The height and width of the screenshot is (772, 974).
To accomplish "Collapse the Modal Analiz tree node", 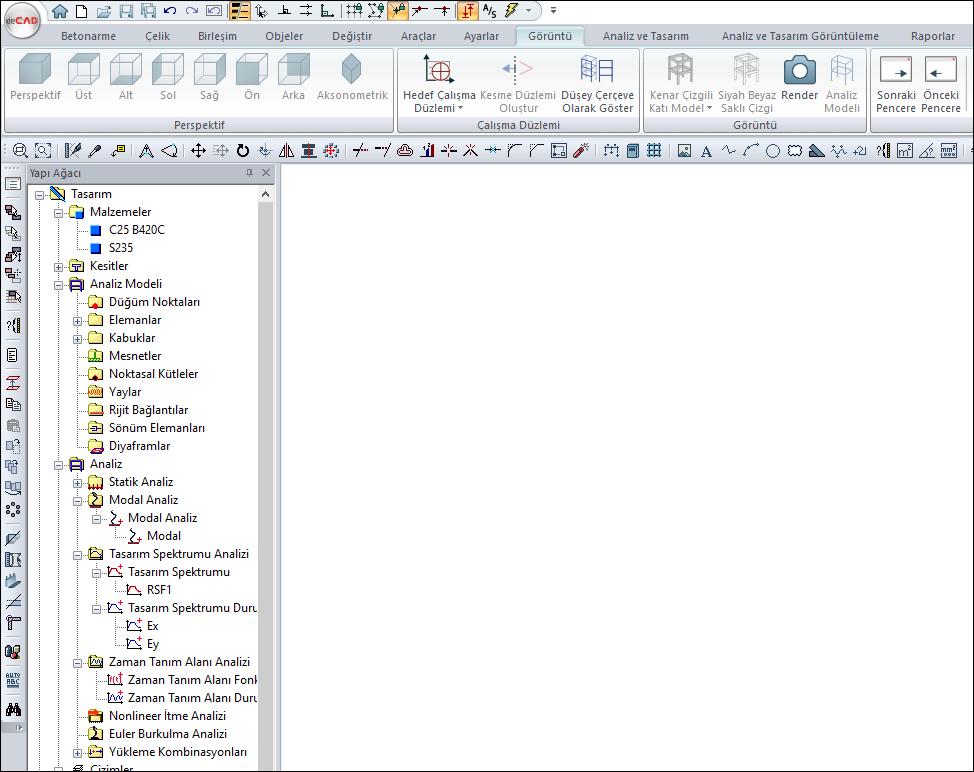I will [x=78, y=500].
